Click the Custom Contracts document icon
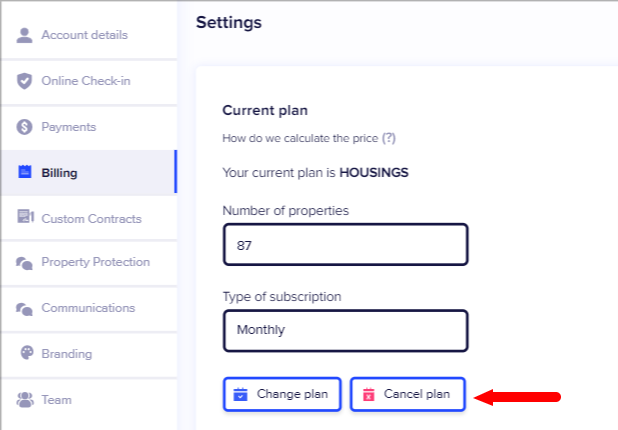618x430 pixels. click(25, 218)
